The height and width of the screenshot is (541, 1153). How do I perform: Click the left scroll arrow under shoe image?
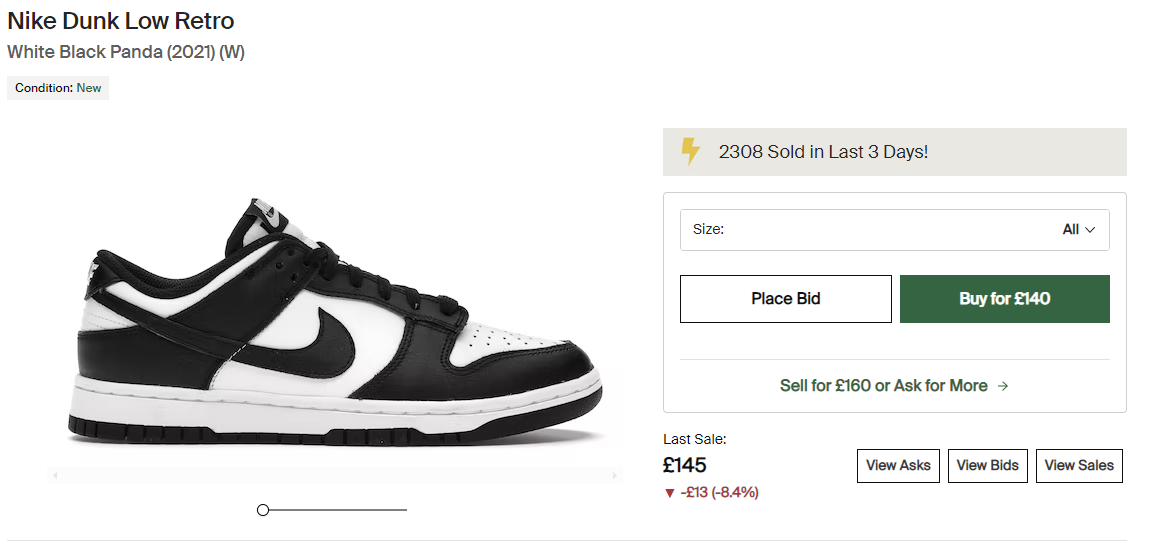[56, 475]
